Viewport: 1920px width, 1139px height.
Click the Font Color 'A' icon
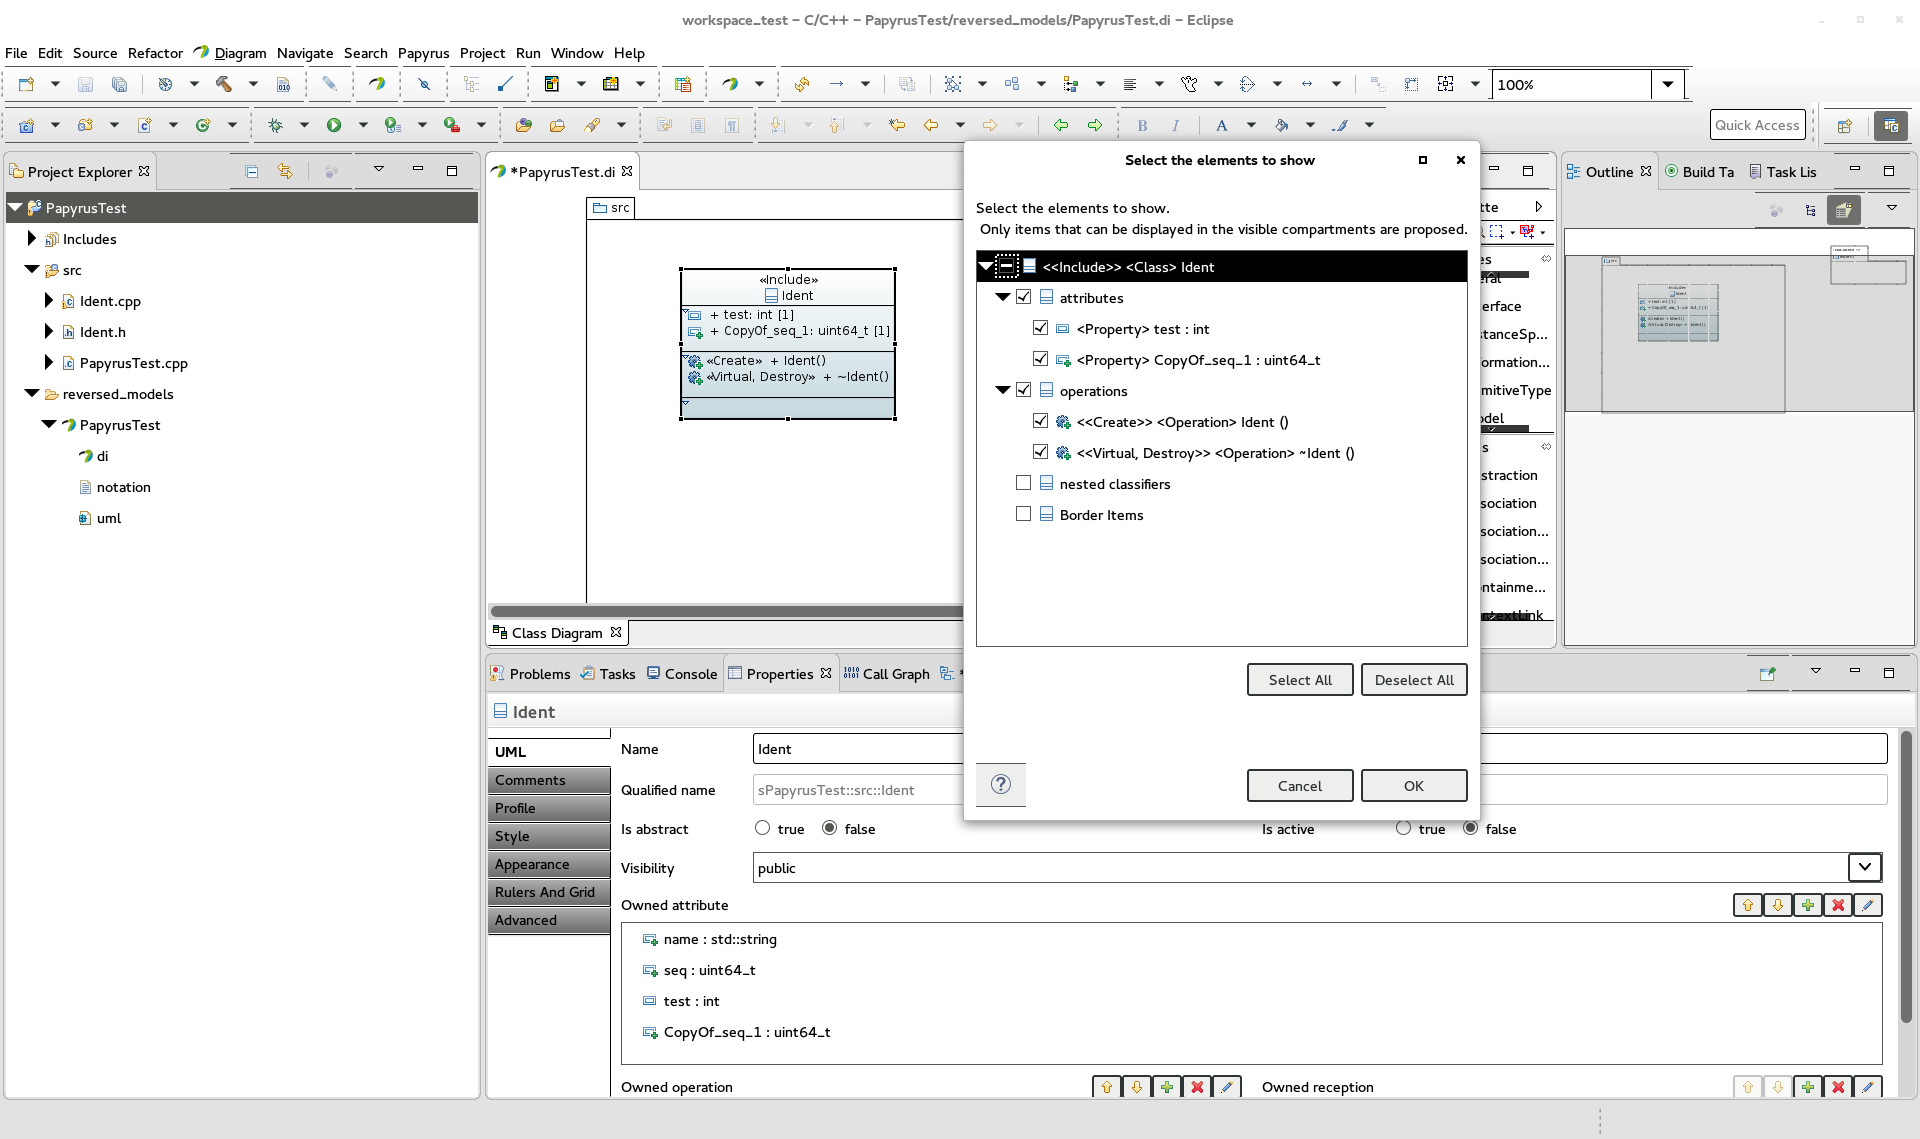[1221, 125]
